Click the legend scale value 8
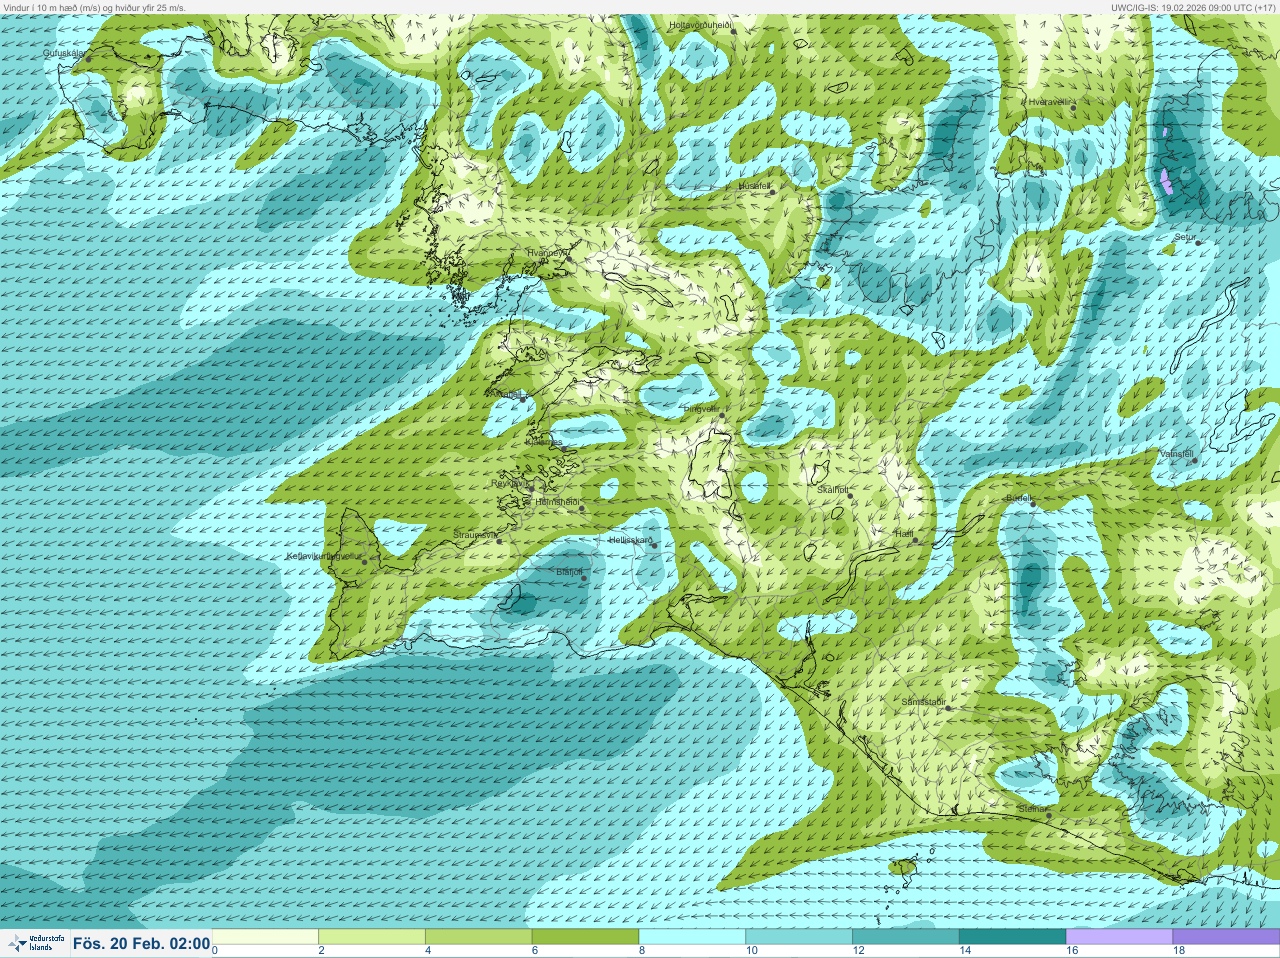 click(642, 951)
